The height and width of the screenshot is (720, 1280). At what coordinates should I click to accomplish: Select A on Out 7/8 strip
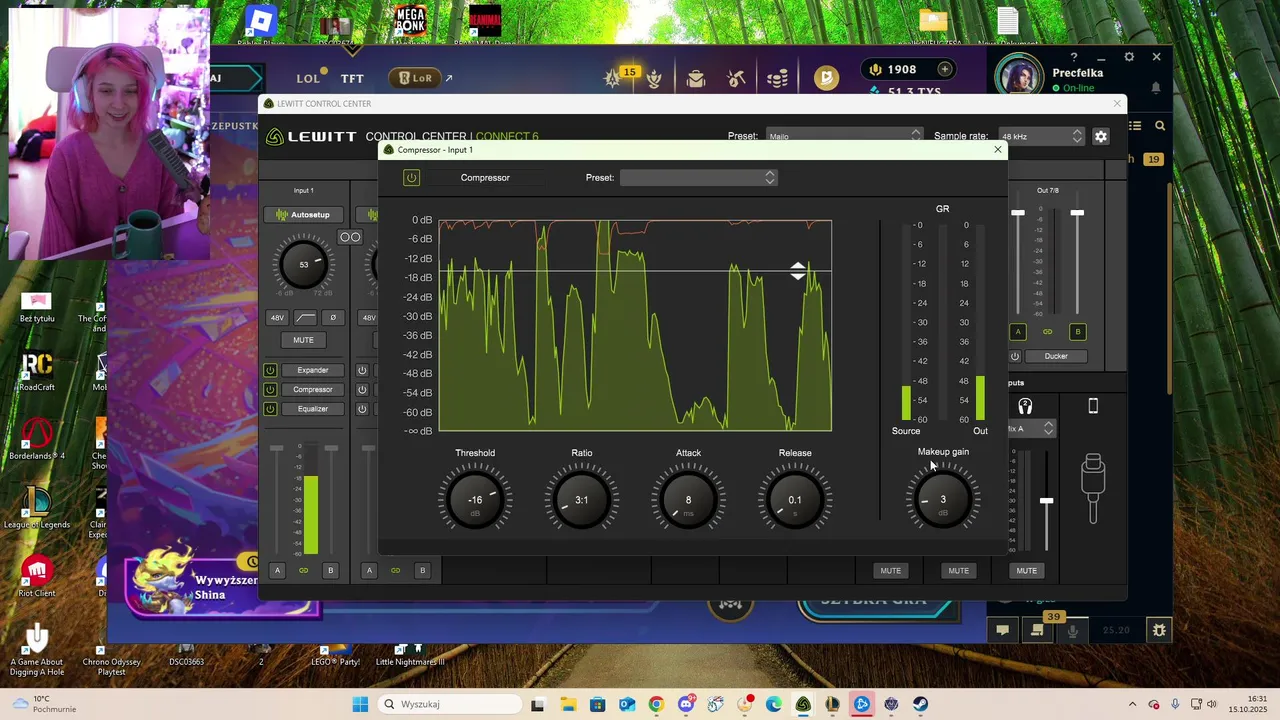(1018, 332)
